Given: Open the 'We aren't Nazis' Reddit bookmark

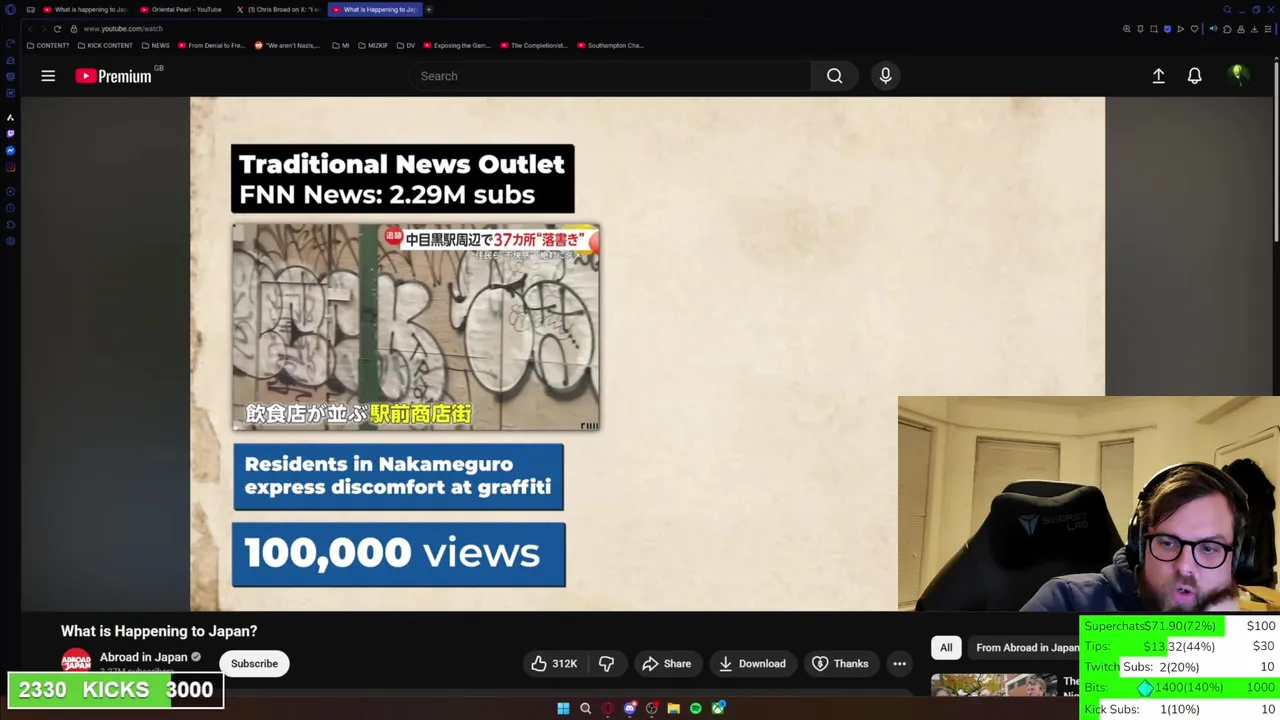Looking at the screenshot, I should (288, 45).
